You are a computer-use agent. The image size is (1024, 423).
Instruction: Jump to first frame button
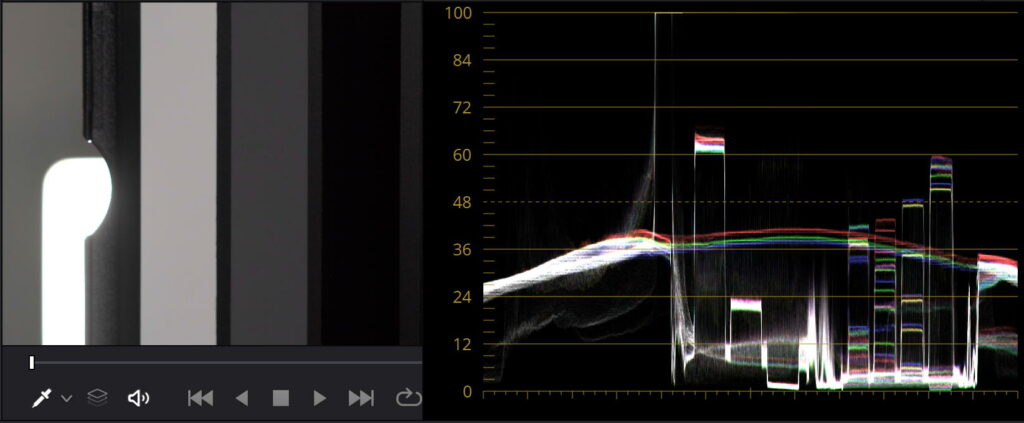tap(200, 398)
